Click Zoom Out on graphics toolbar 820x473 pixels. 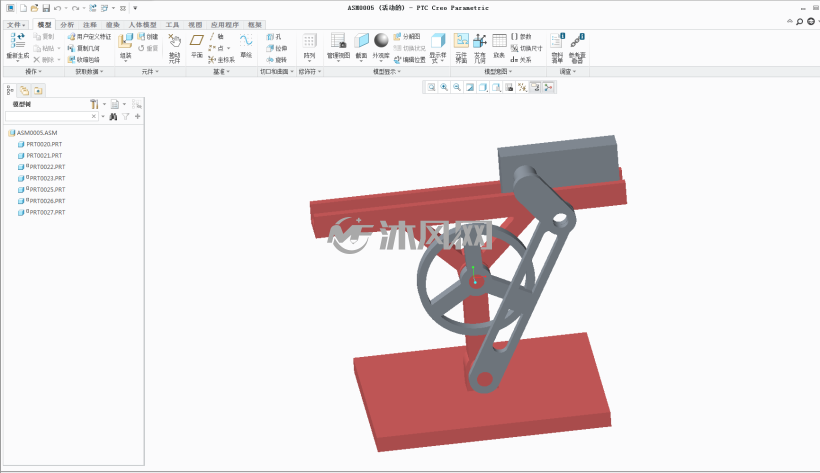pyautogui.click(x=457, y=87)
